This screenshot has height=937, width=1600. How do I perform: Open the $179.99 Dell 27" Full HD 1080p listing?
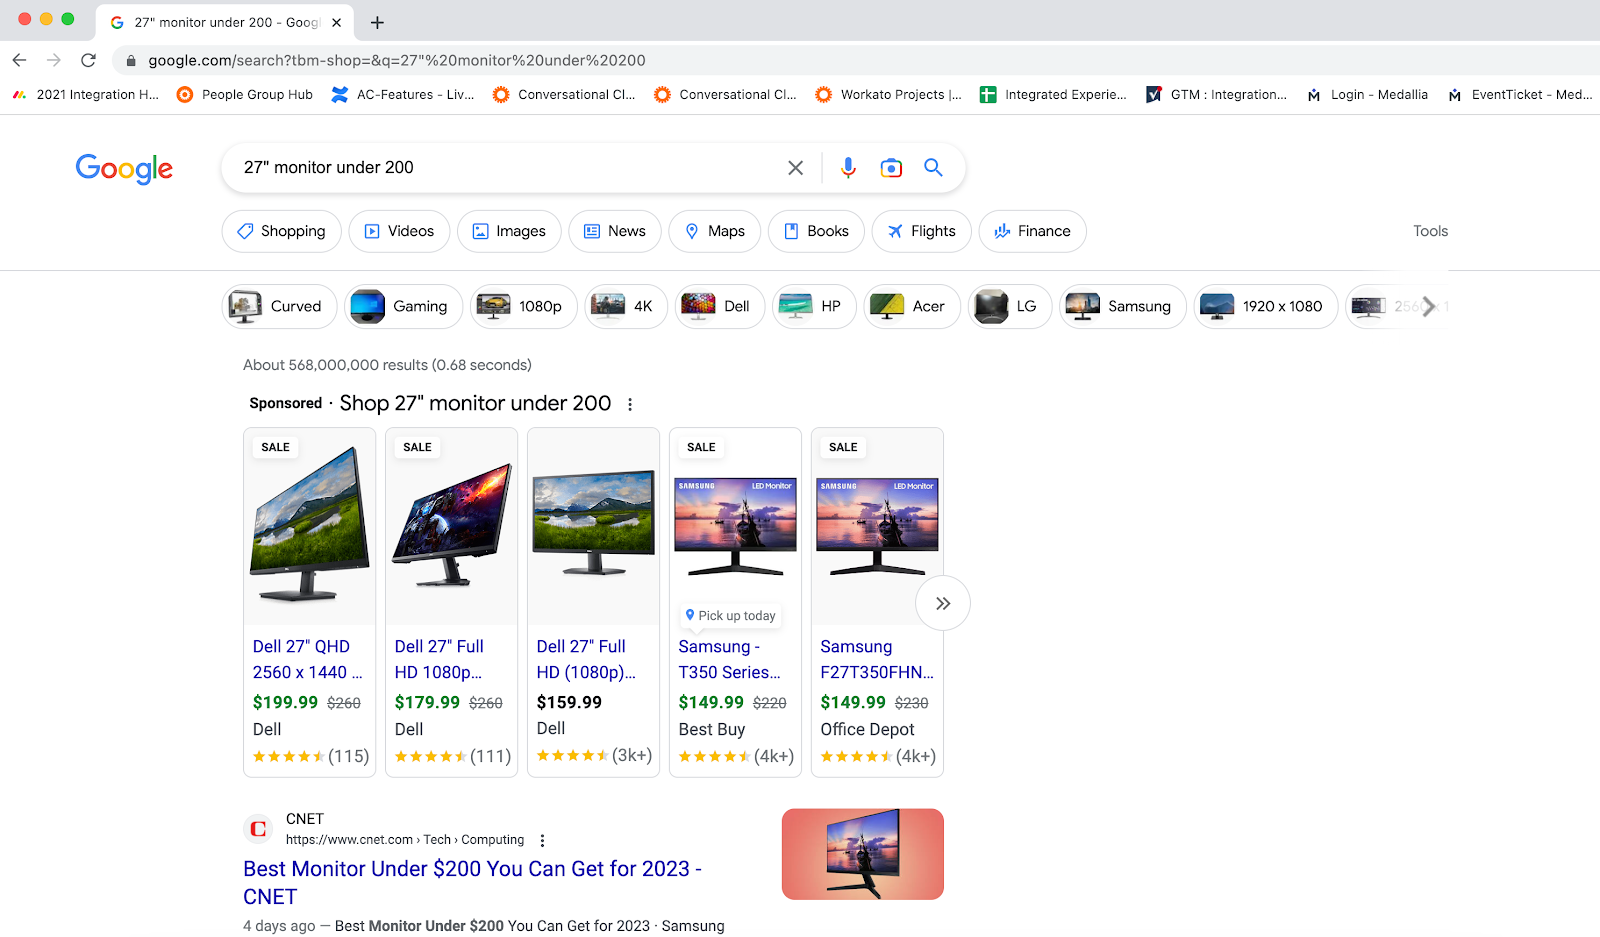click(440, 659)
